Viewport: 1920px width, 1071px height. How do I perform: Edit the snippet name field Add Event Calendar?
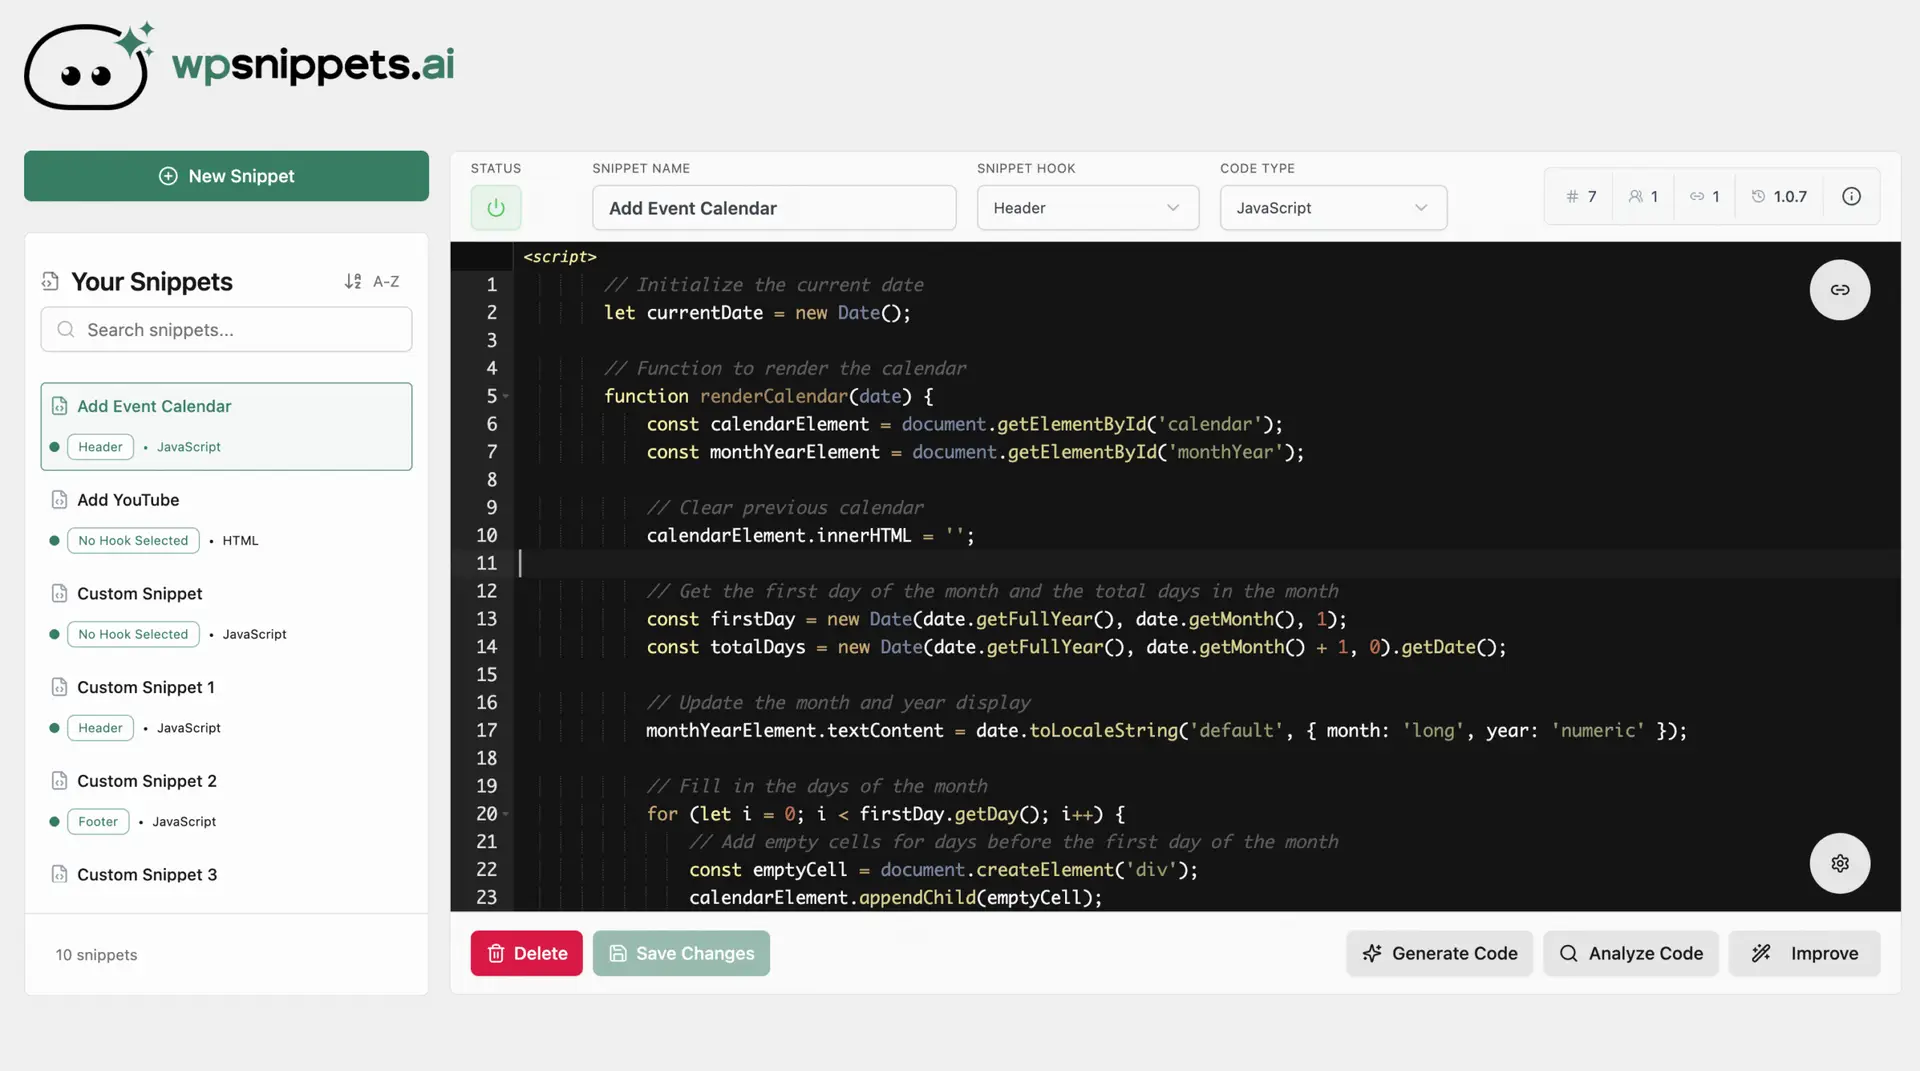pyautogui.click(x=774, y=208)
